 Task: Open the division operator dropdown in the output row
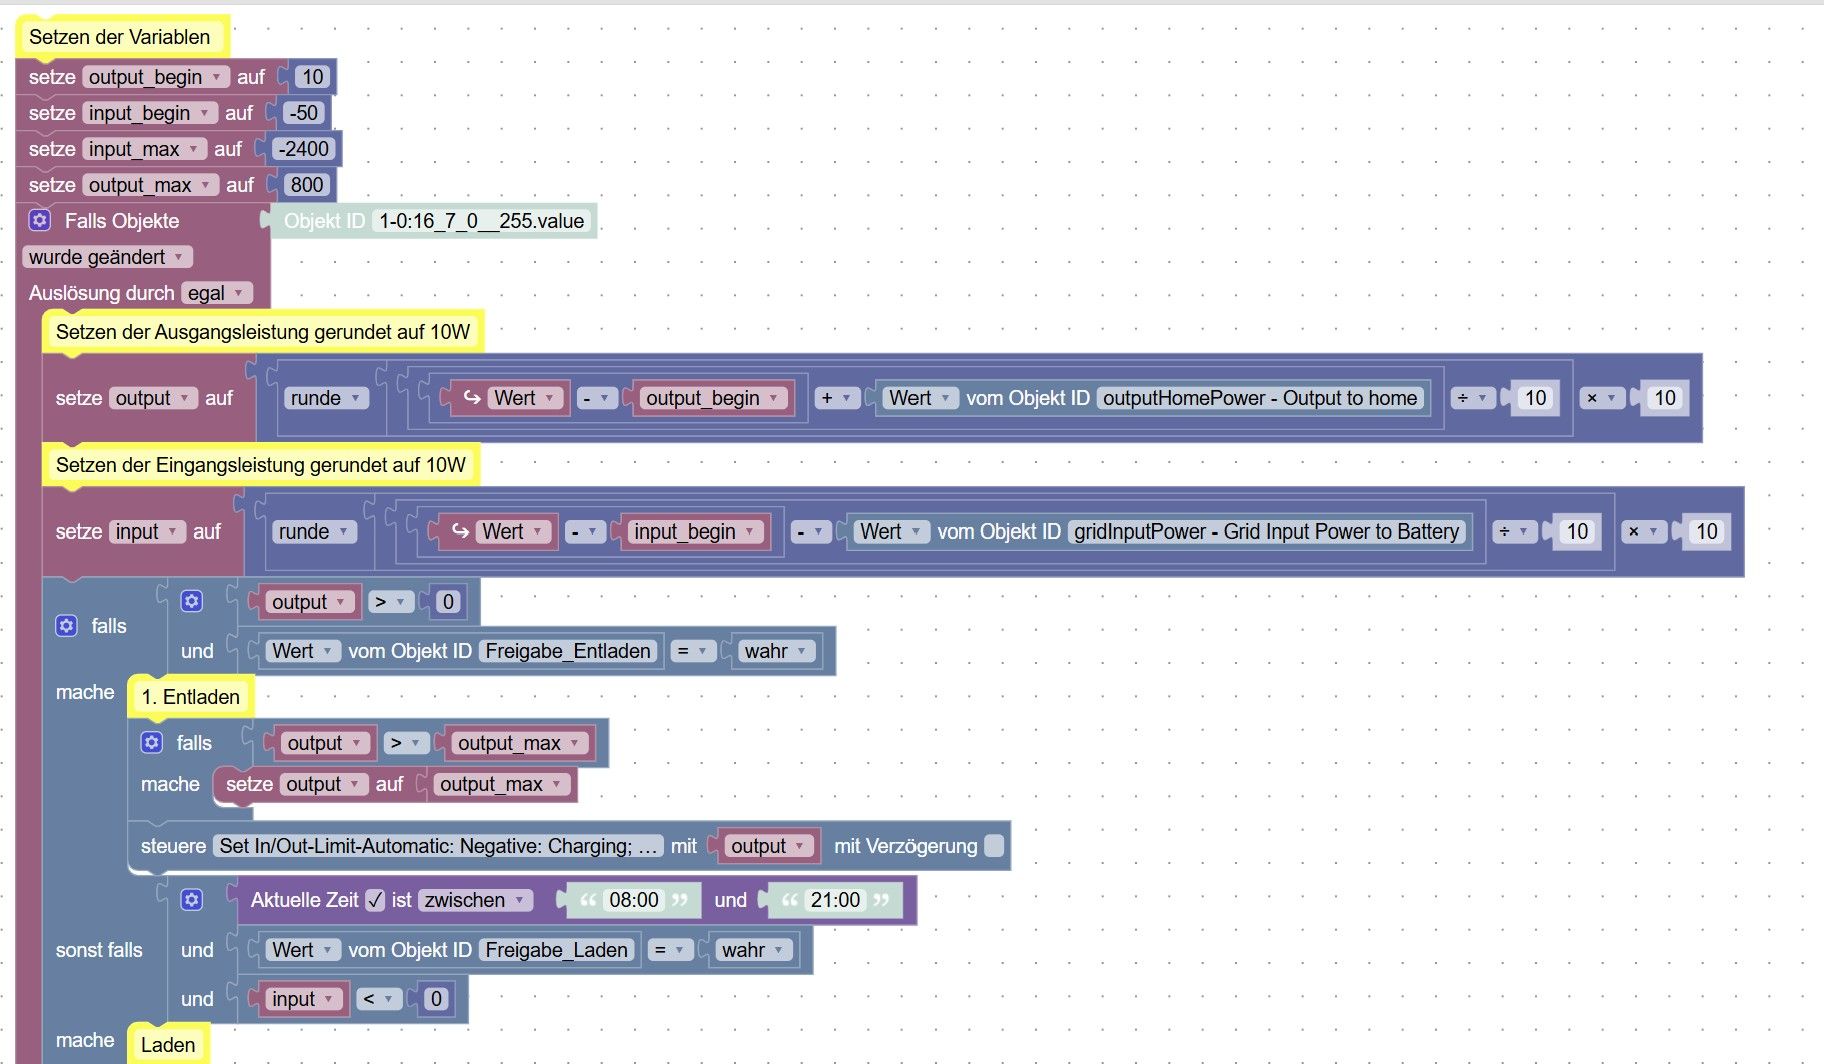pos(1473,398)
